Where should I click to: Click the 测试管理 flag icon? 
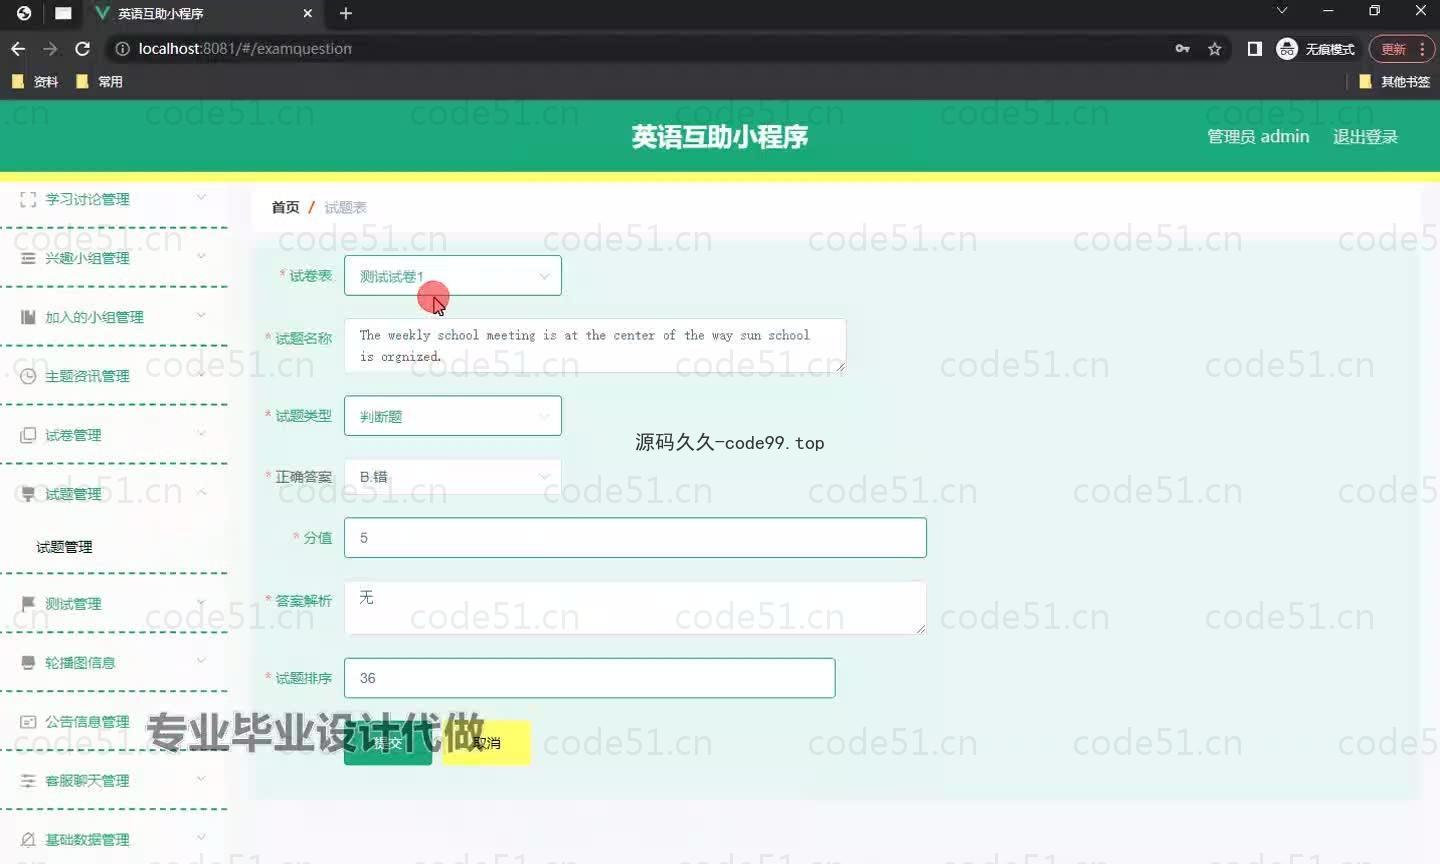(x=28, y=604)
